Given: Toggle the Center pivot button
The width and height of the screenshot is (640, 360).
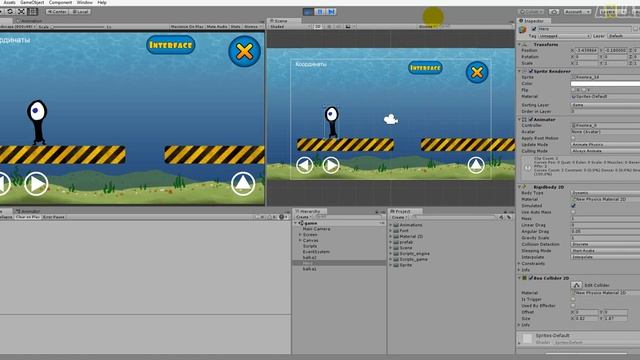Looking at the screenshot, I should tap(57, 11).
